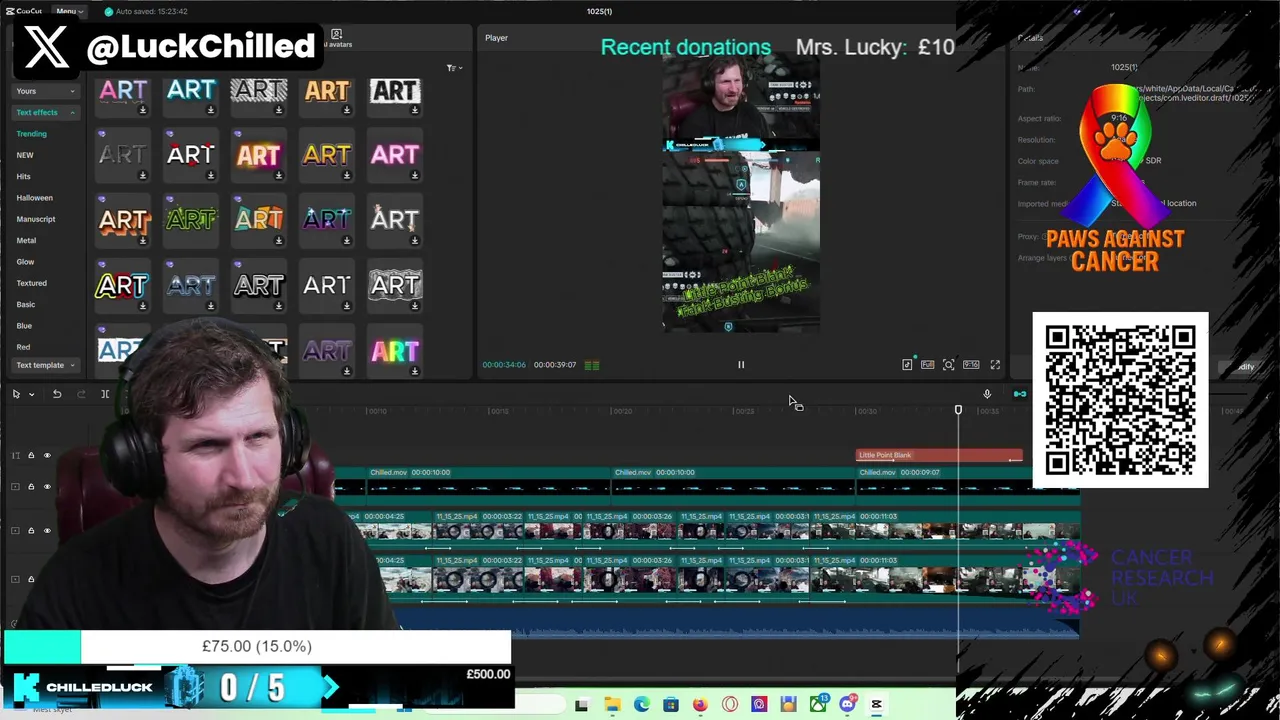This screenshot has width=1280, height=720.
Task: Redo the last undone edit
Action: click(x=81, y=394)
